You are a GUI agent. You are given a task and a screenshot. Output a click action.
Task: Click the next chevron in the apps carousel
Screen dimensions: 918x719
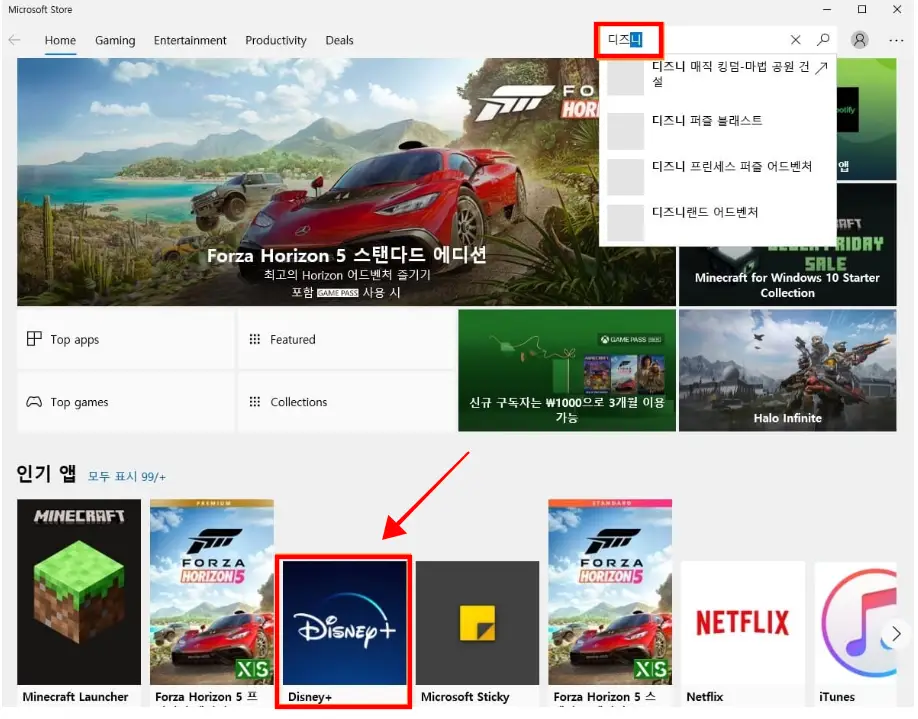point(896,633)
